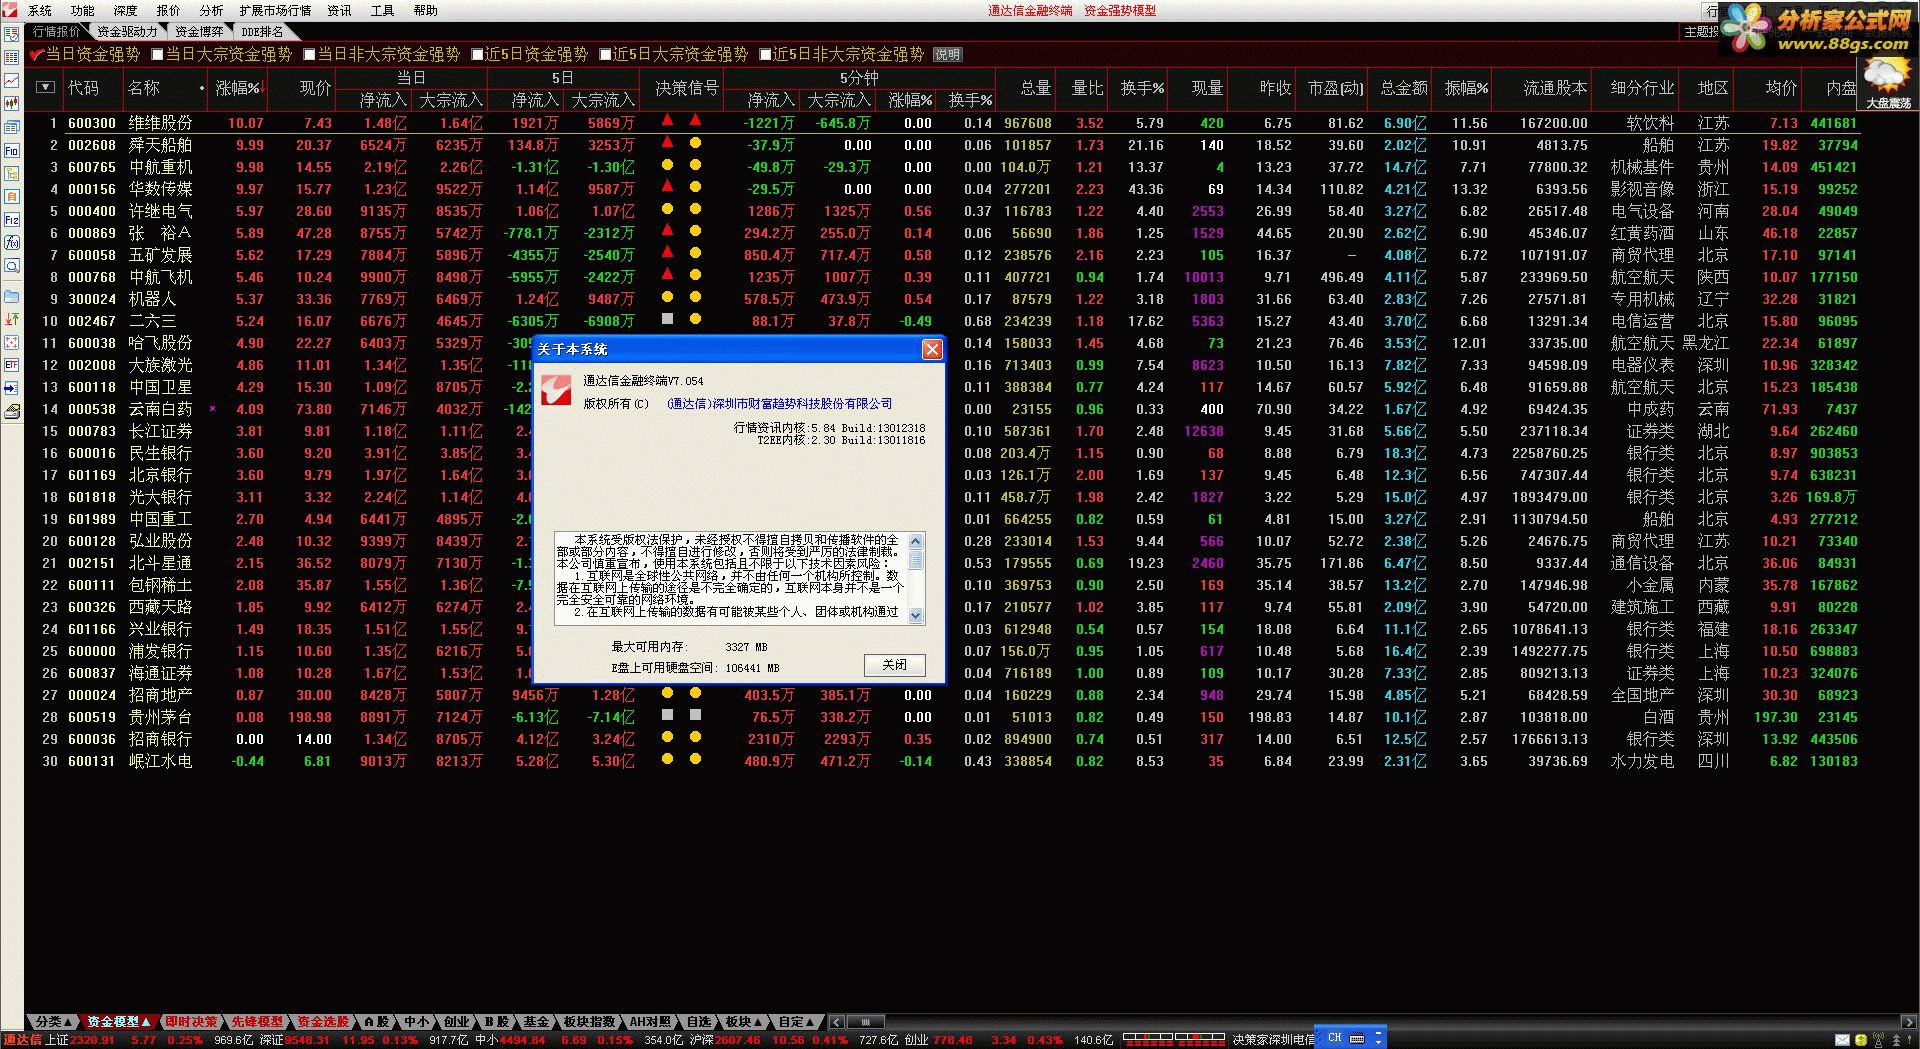
Task: Open the line chart sidebar icon
Action: pos(12,80)
